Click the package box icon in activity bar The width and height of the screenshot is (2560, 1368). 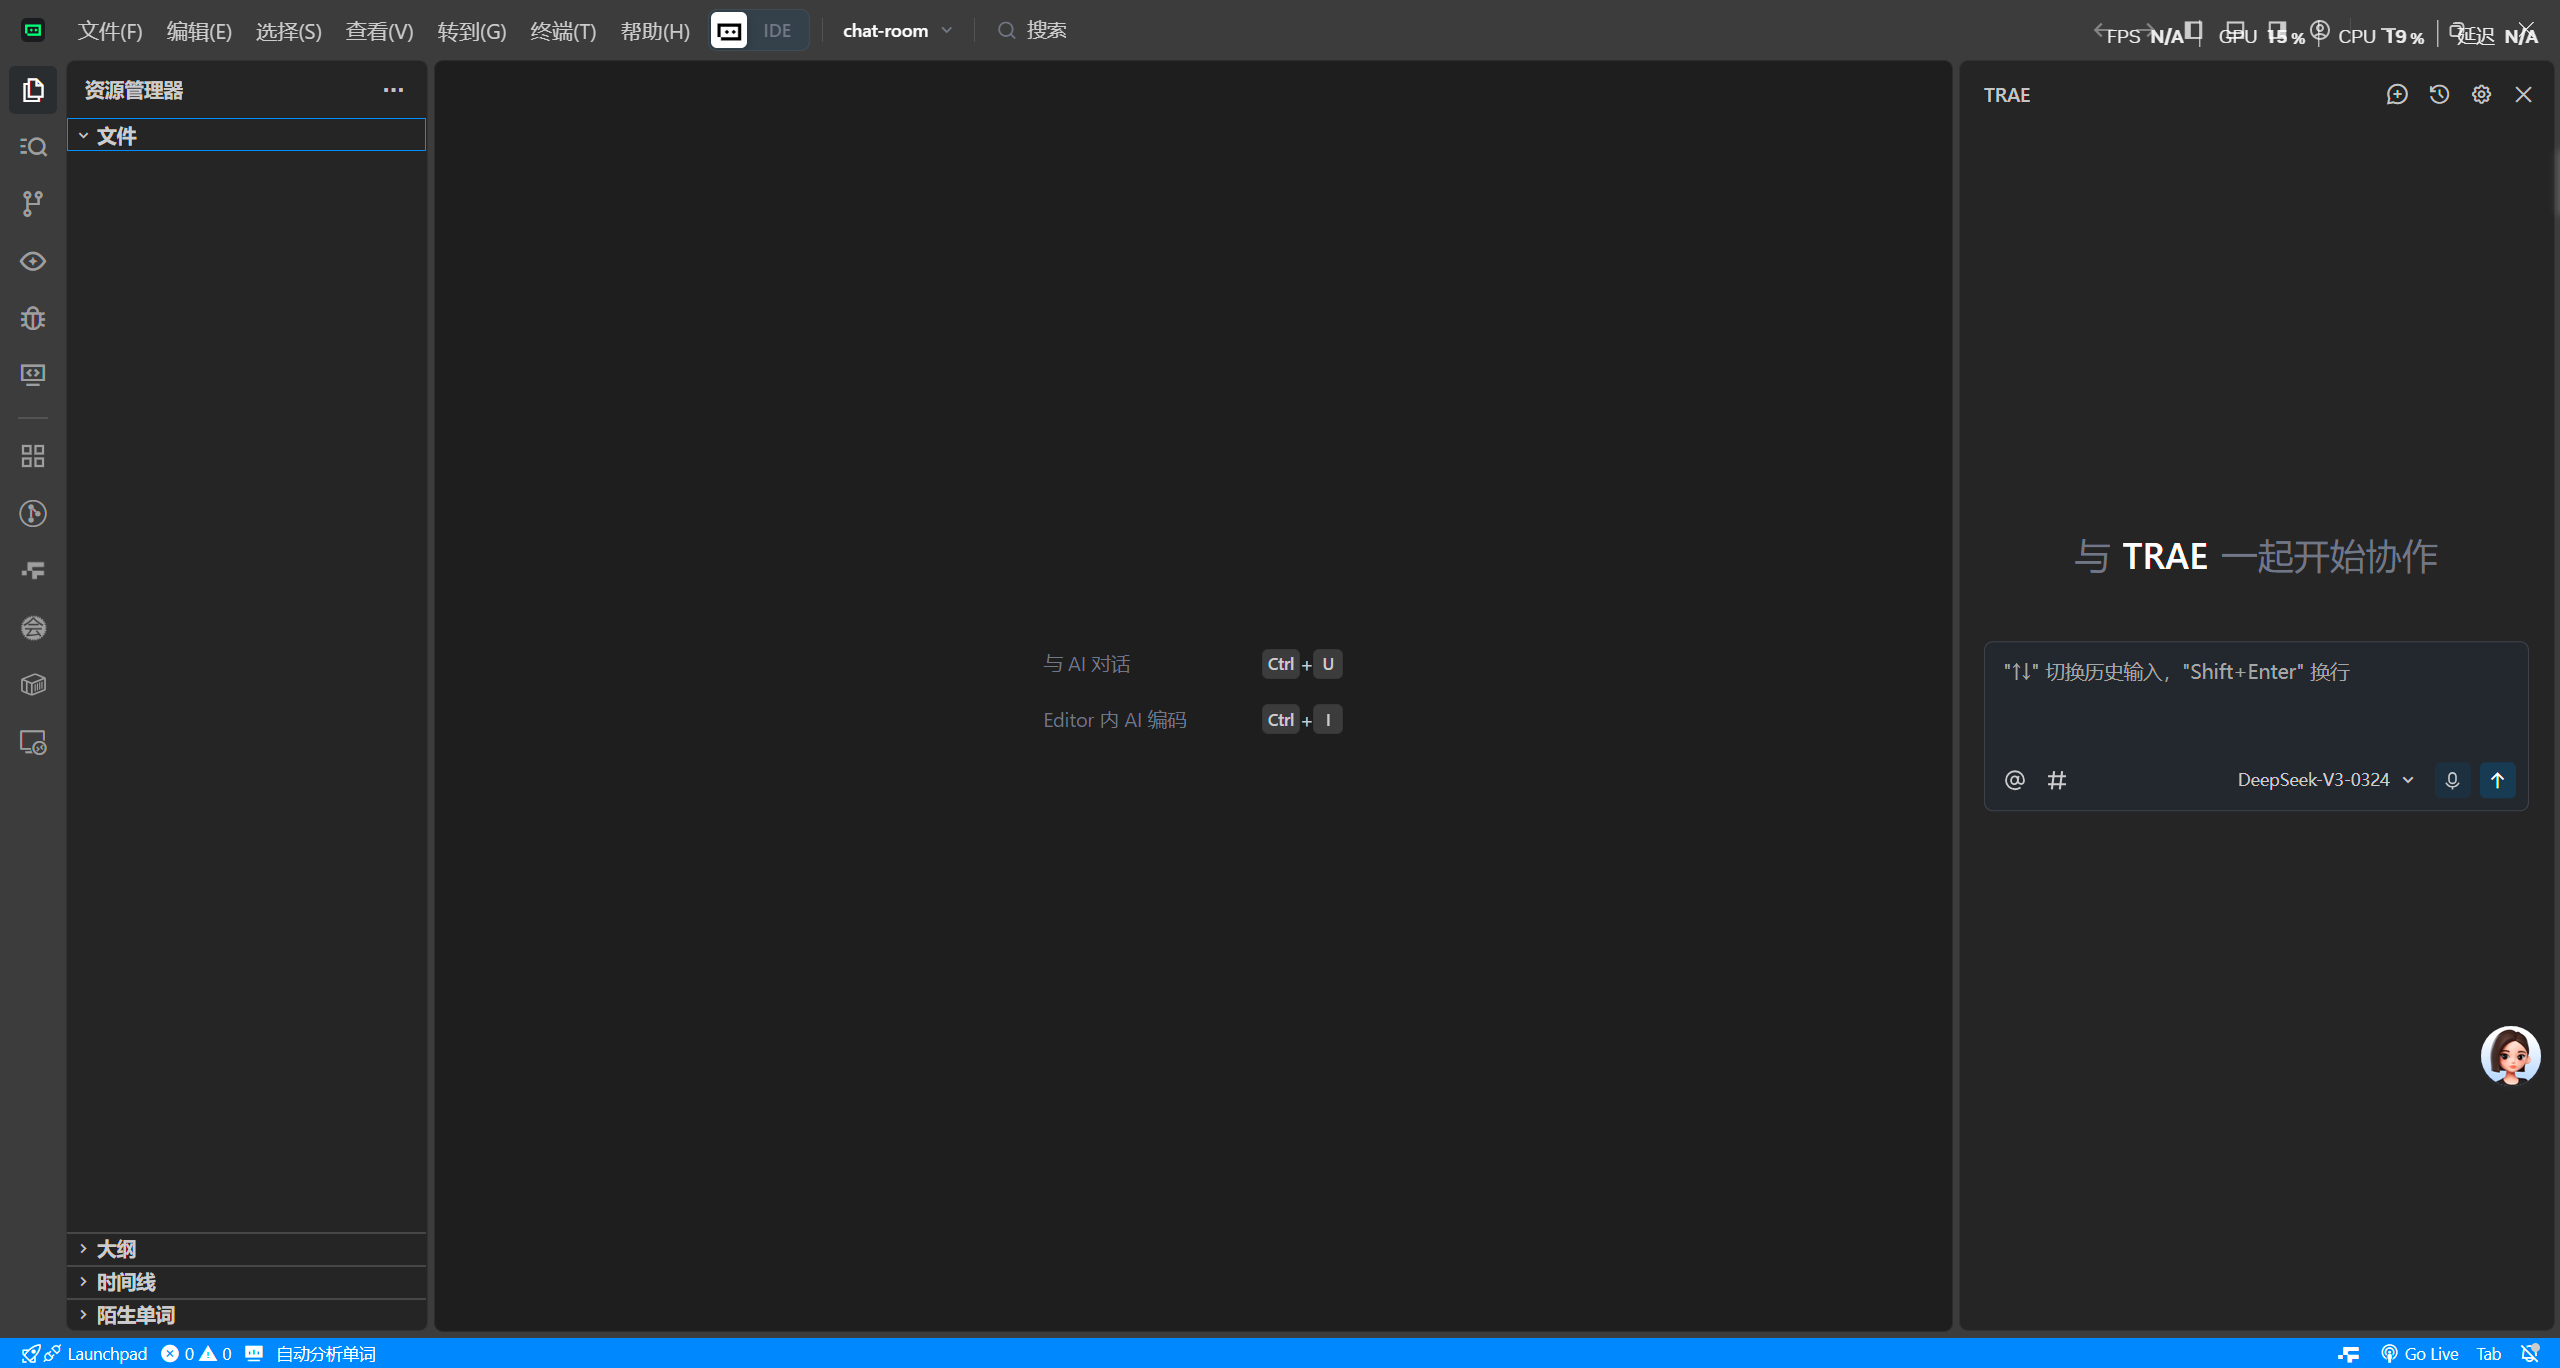click(33, 685)
